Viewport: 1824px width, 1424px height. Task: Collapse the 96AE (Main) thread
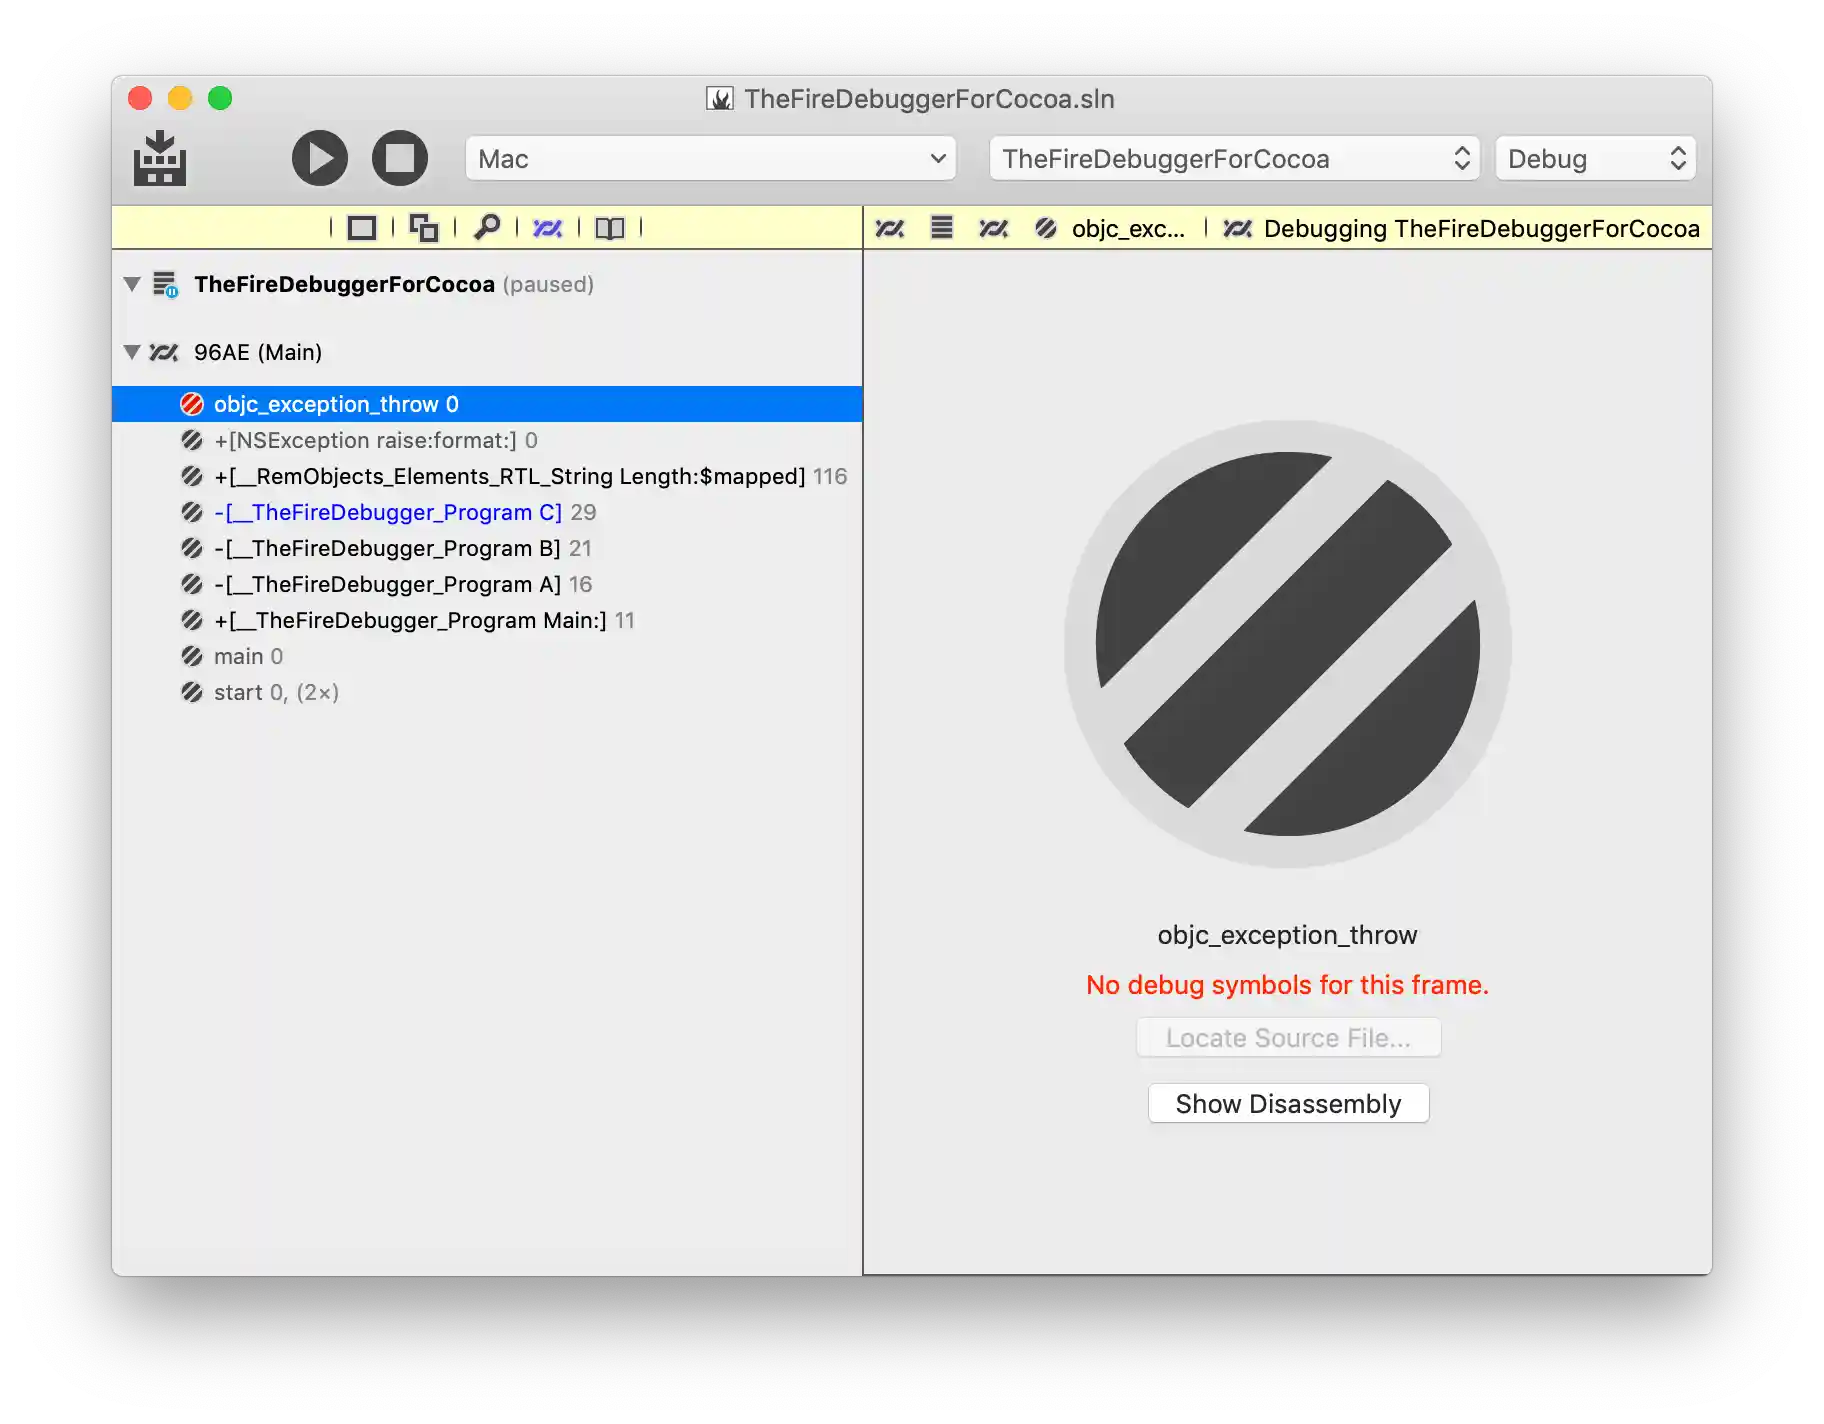coord(132,352)
